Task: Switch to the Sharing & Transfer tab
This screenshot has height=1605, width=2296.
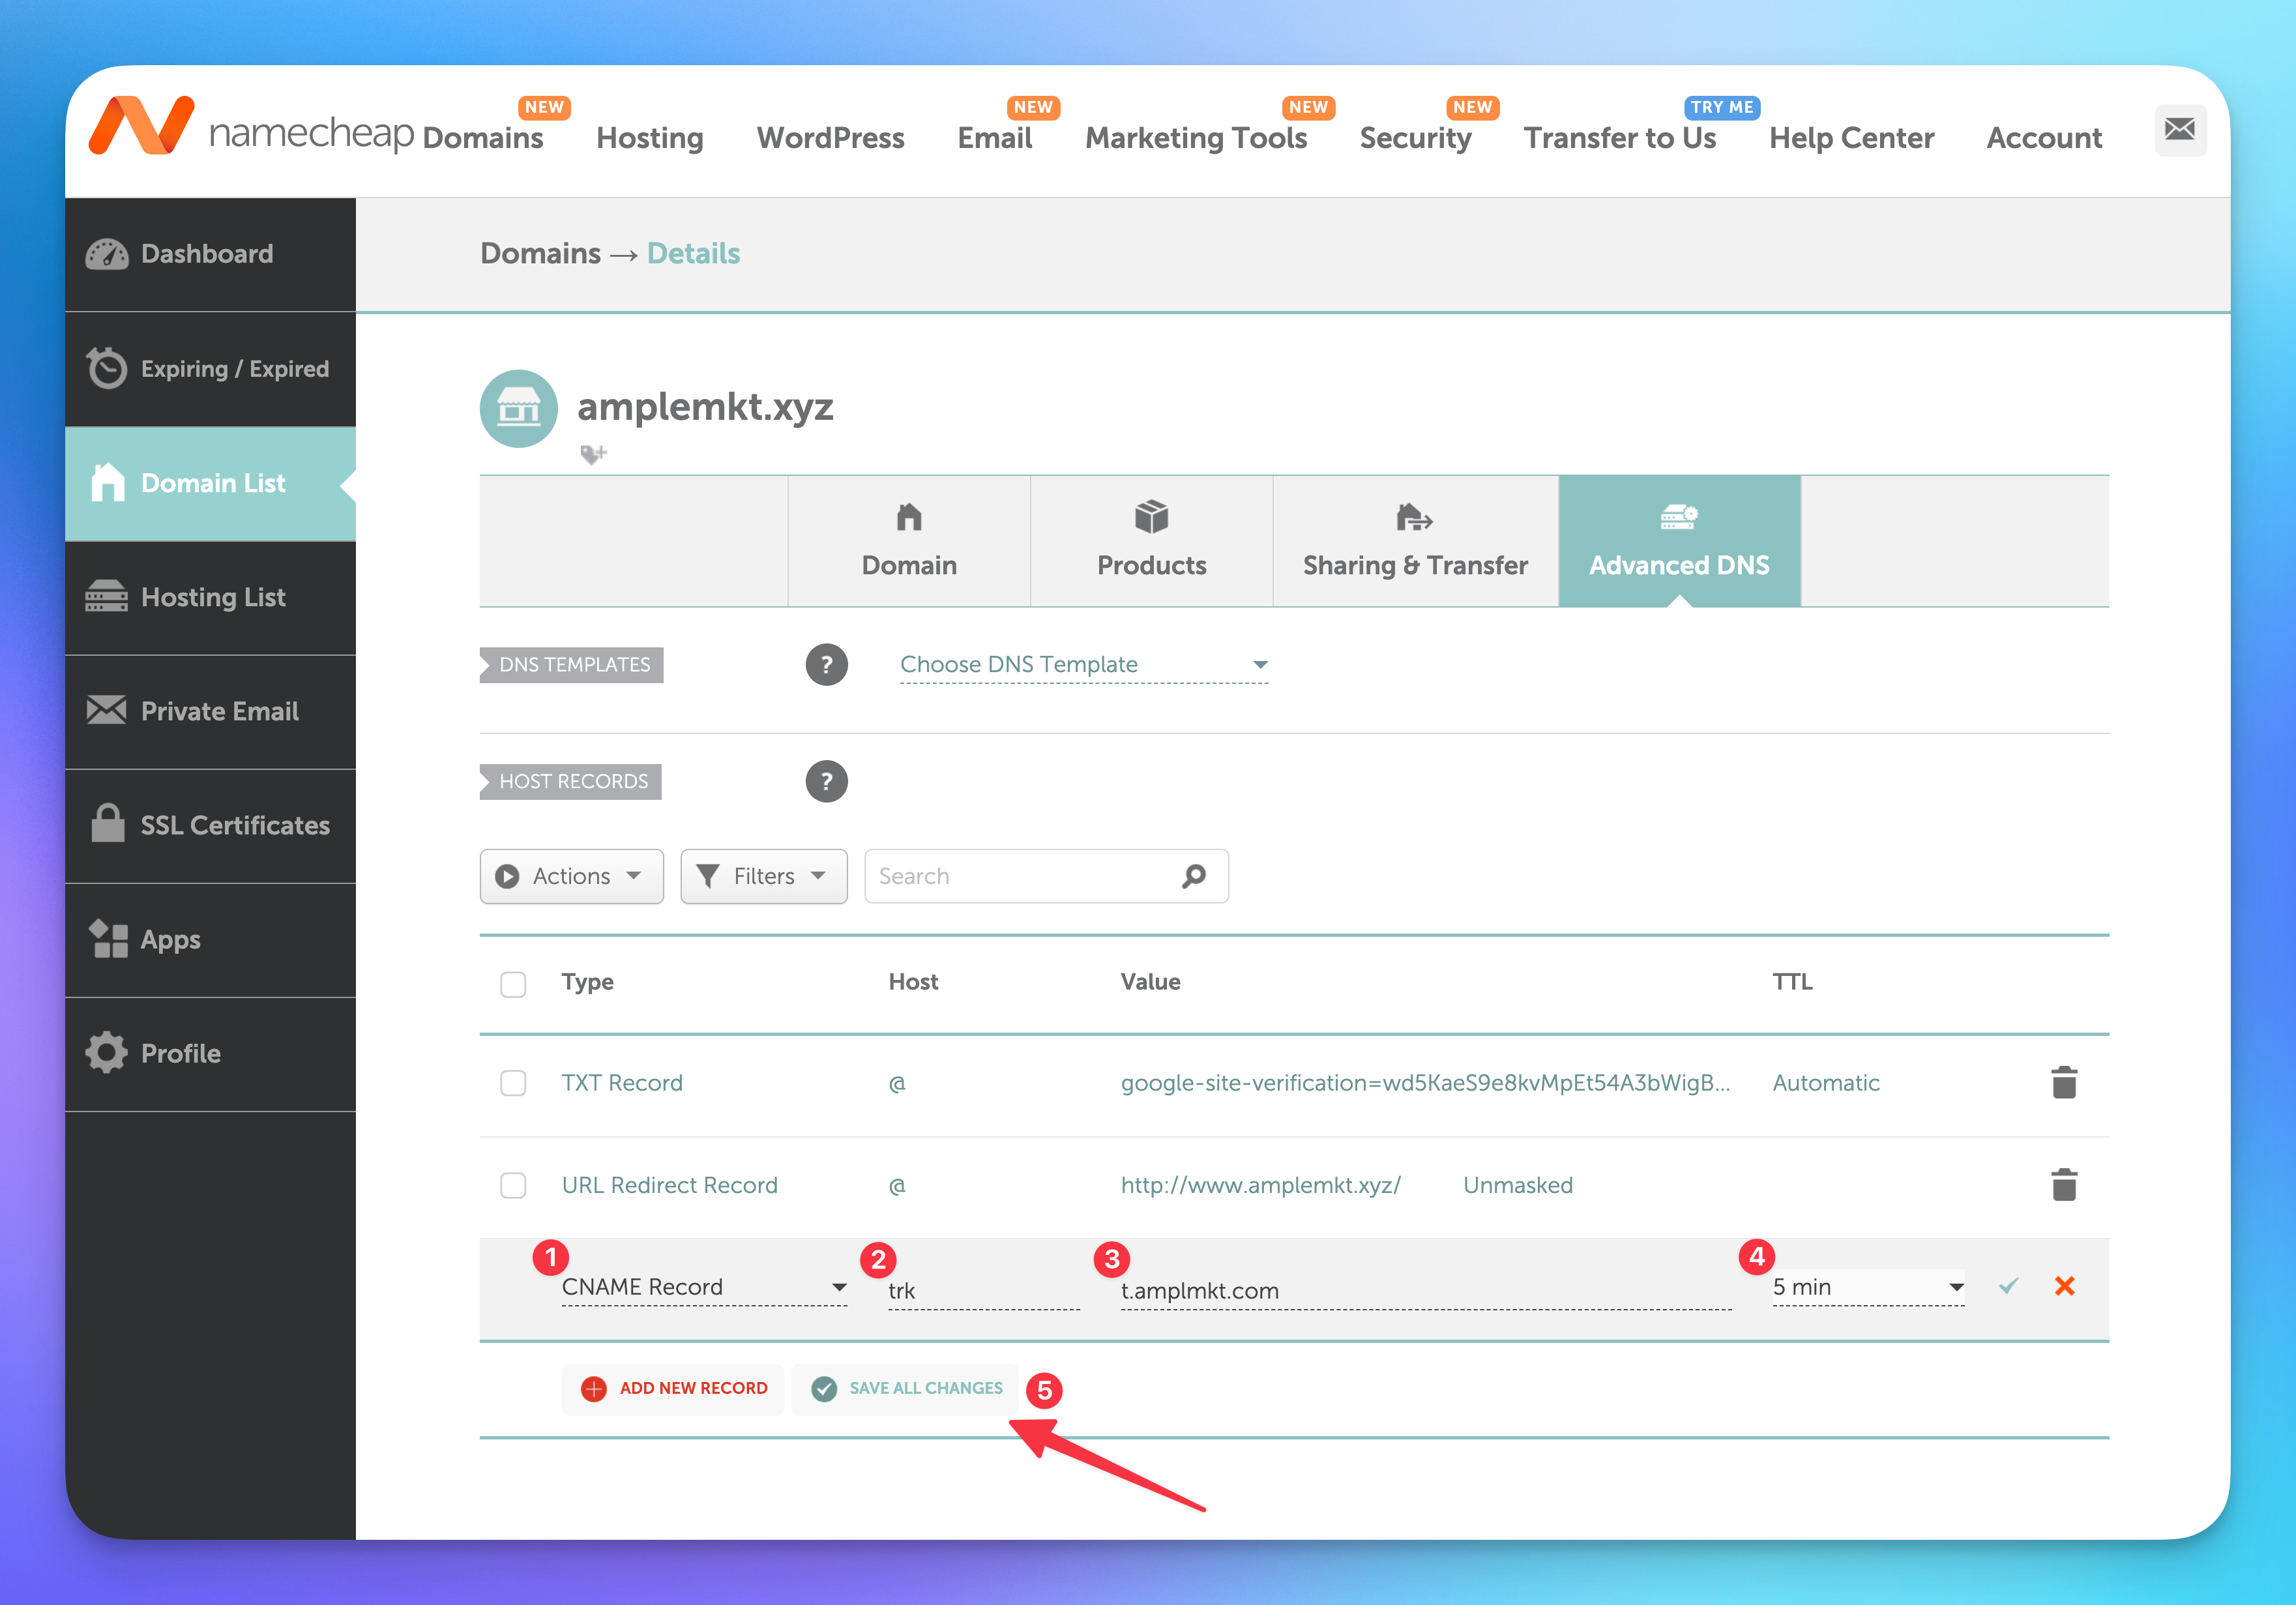Action: (1414, 541)
